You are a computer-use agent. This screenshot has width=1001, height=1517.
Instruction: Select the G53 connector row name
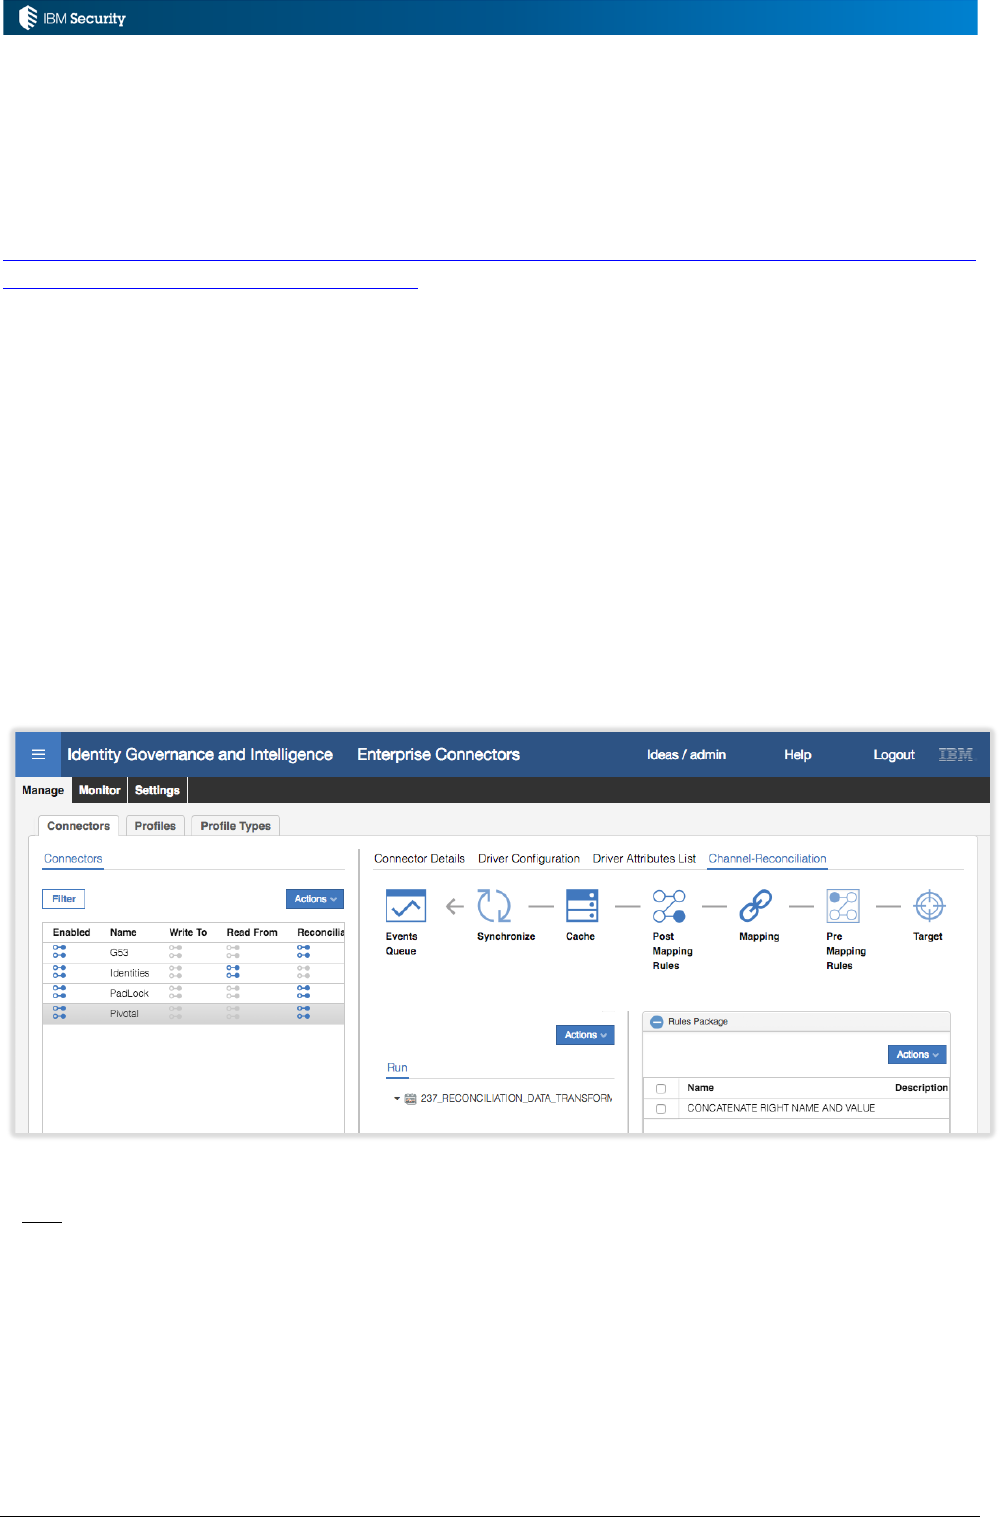(119, 953)
